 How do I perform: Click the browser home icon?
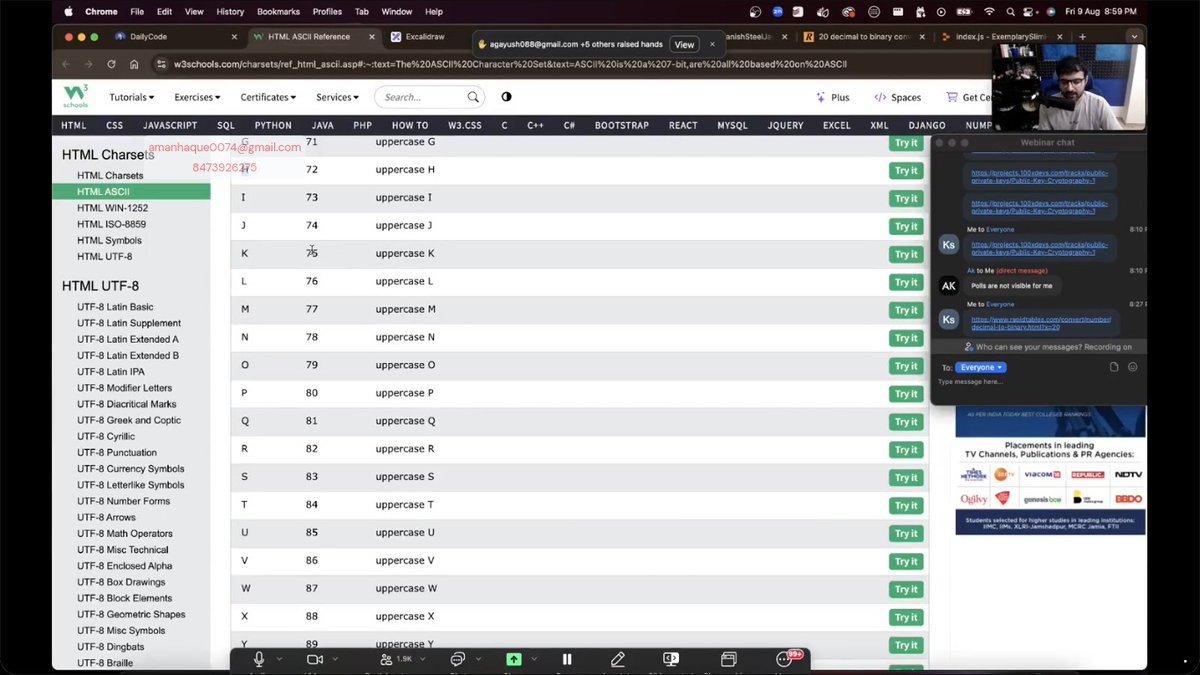[134, 64]
